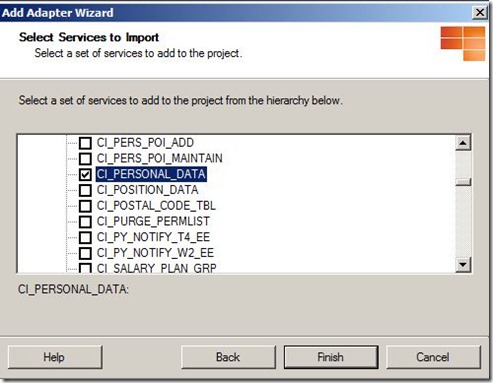The image size is (493, 383).
Task: Click the scroll down arrow
Action: [x=463, y=265]
